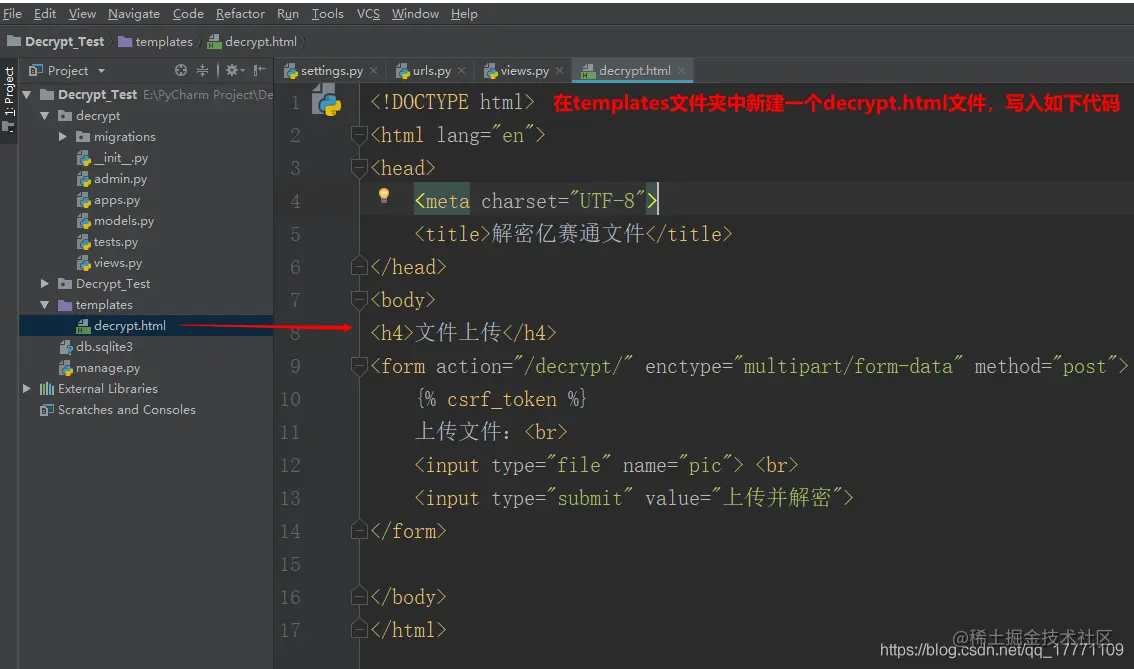The image size is (1134, 669).
Task: Click the Decrypt_Test folder icon in the breadcrumb
Action: 14,41
